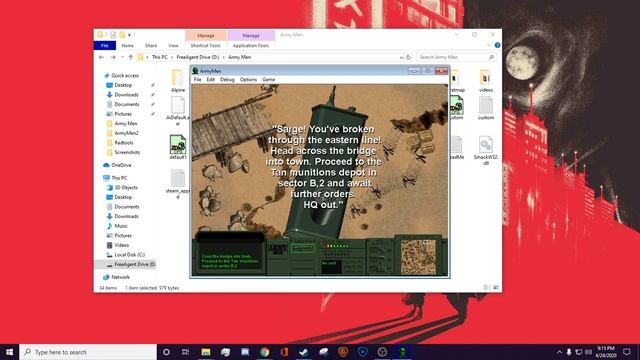Viewport: 640px width, 360px height.
Task: Open Videos under This PC
Action: click(122, 245)
